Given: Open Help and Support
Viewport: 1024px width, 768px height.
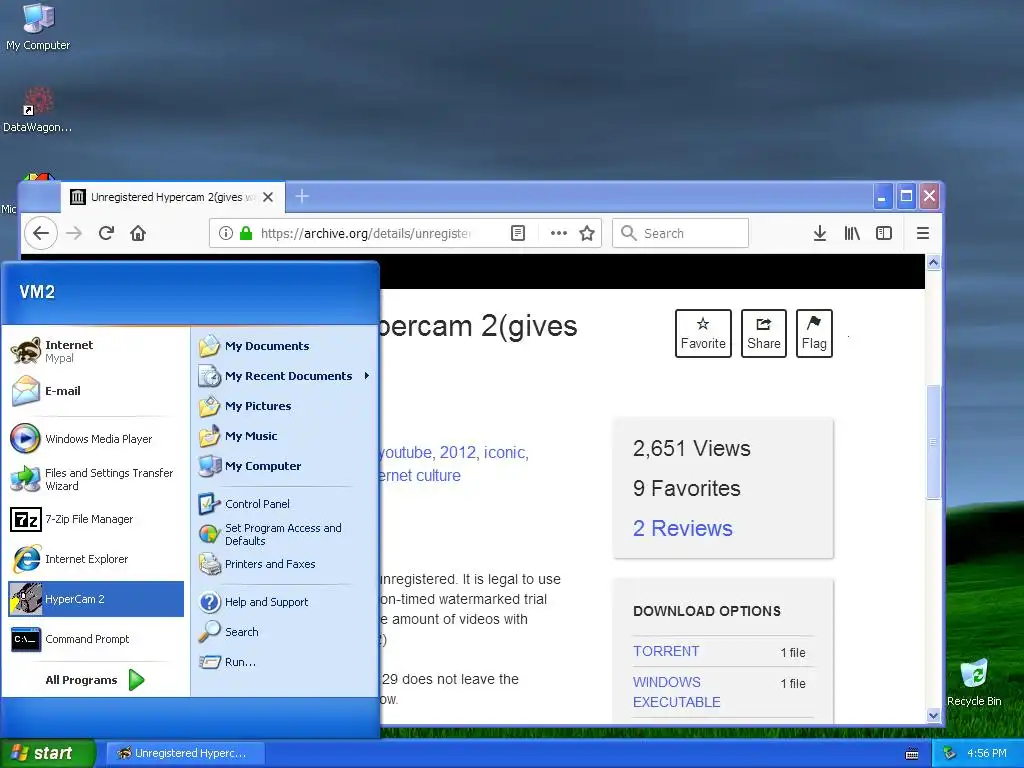Looking at the screenshot, I should [284, 602].
